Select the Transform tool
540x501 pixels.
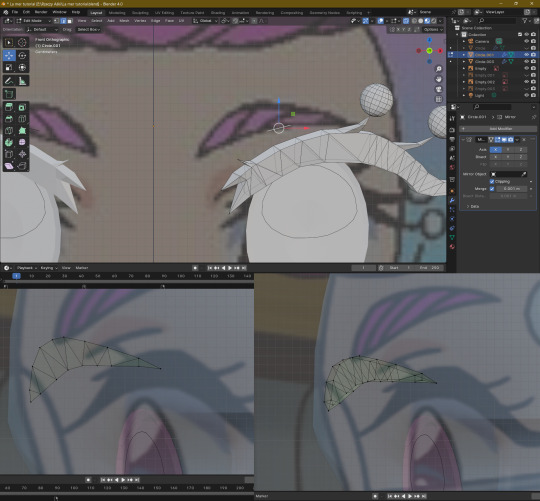22,67
